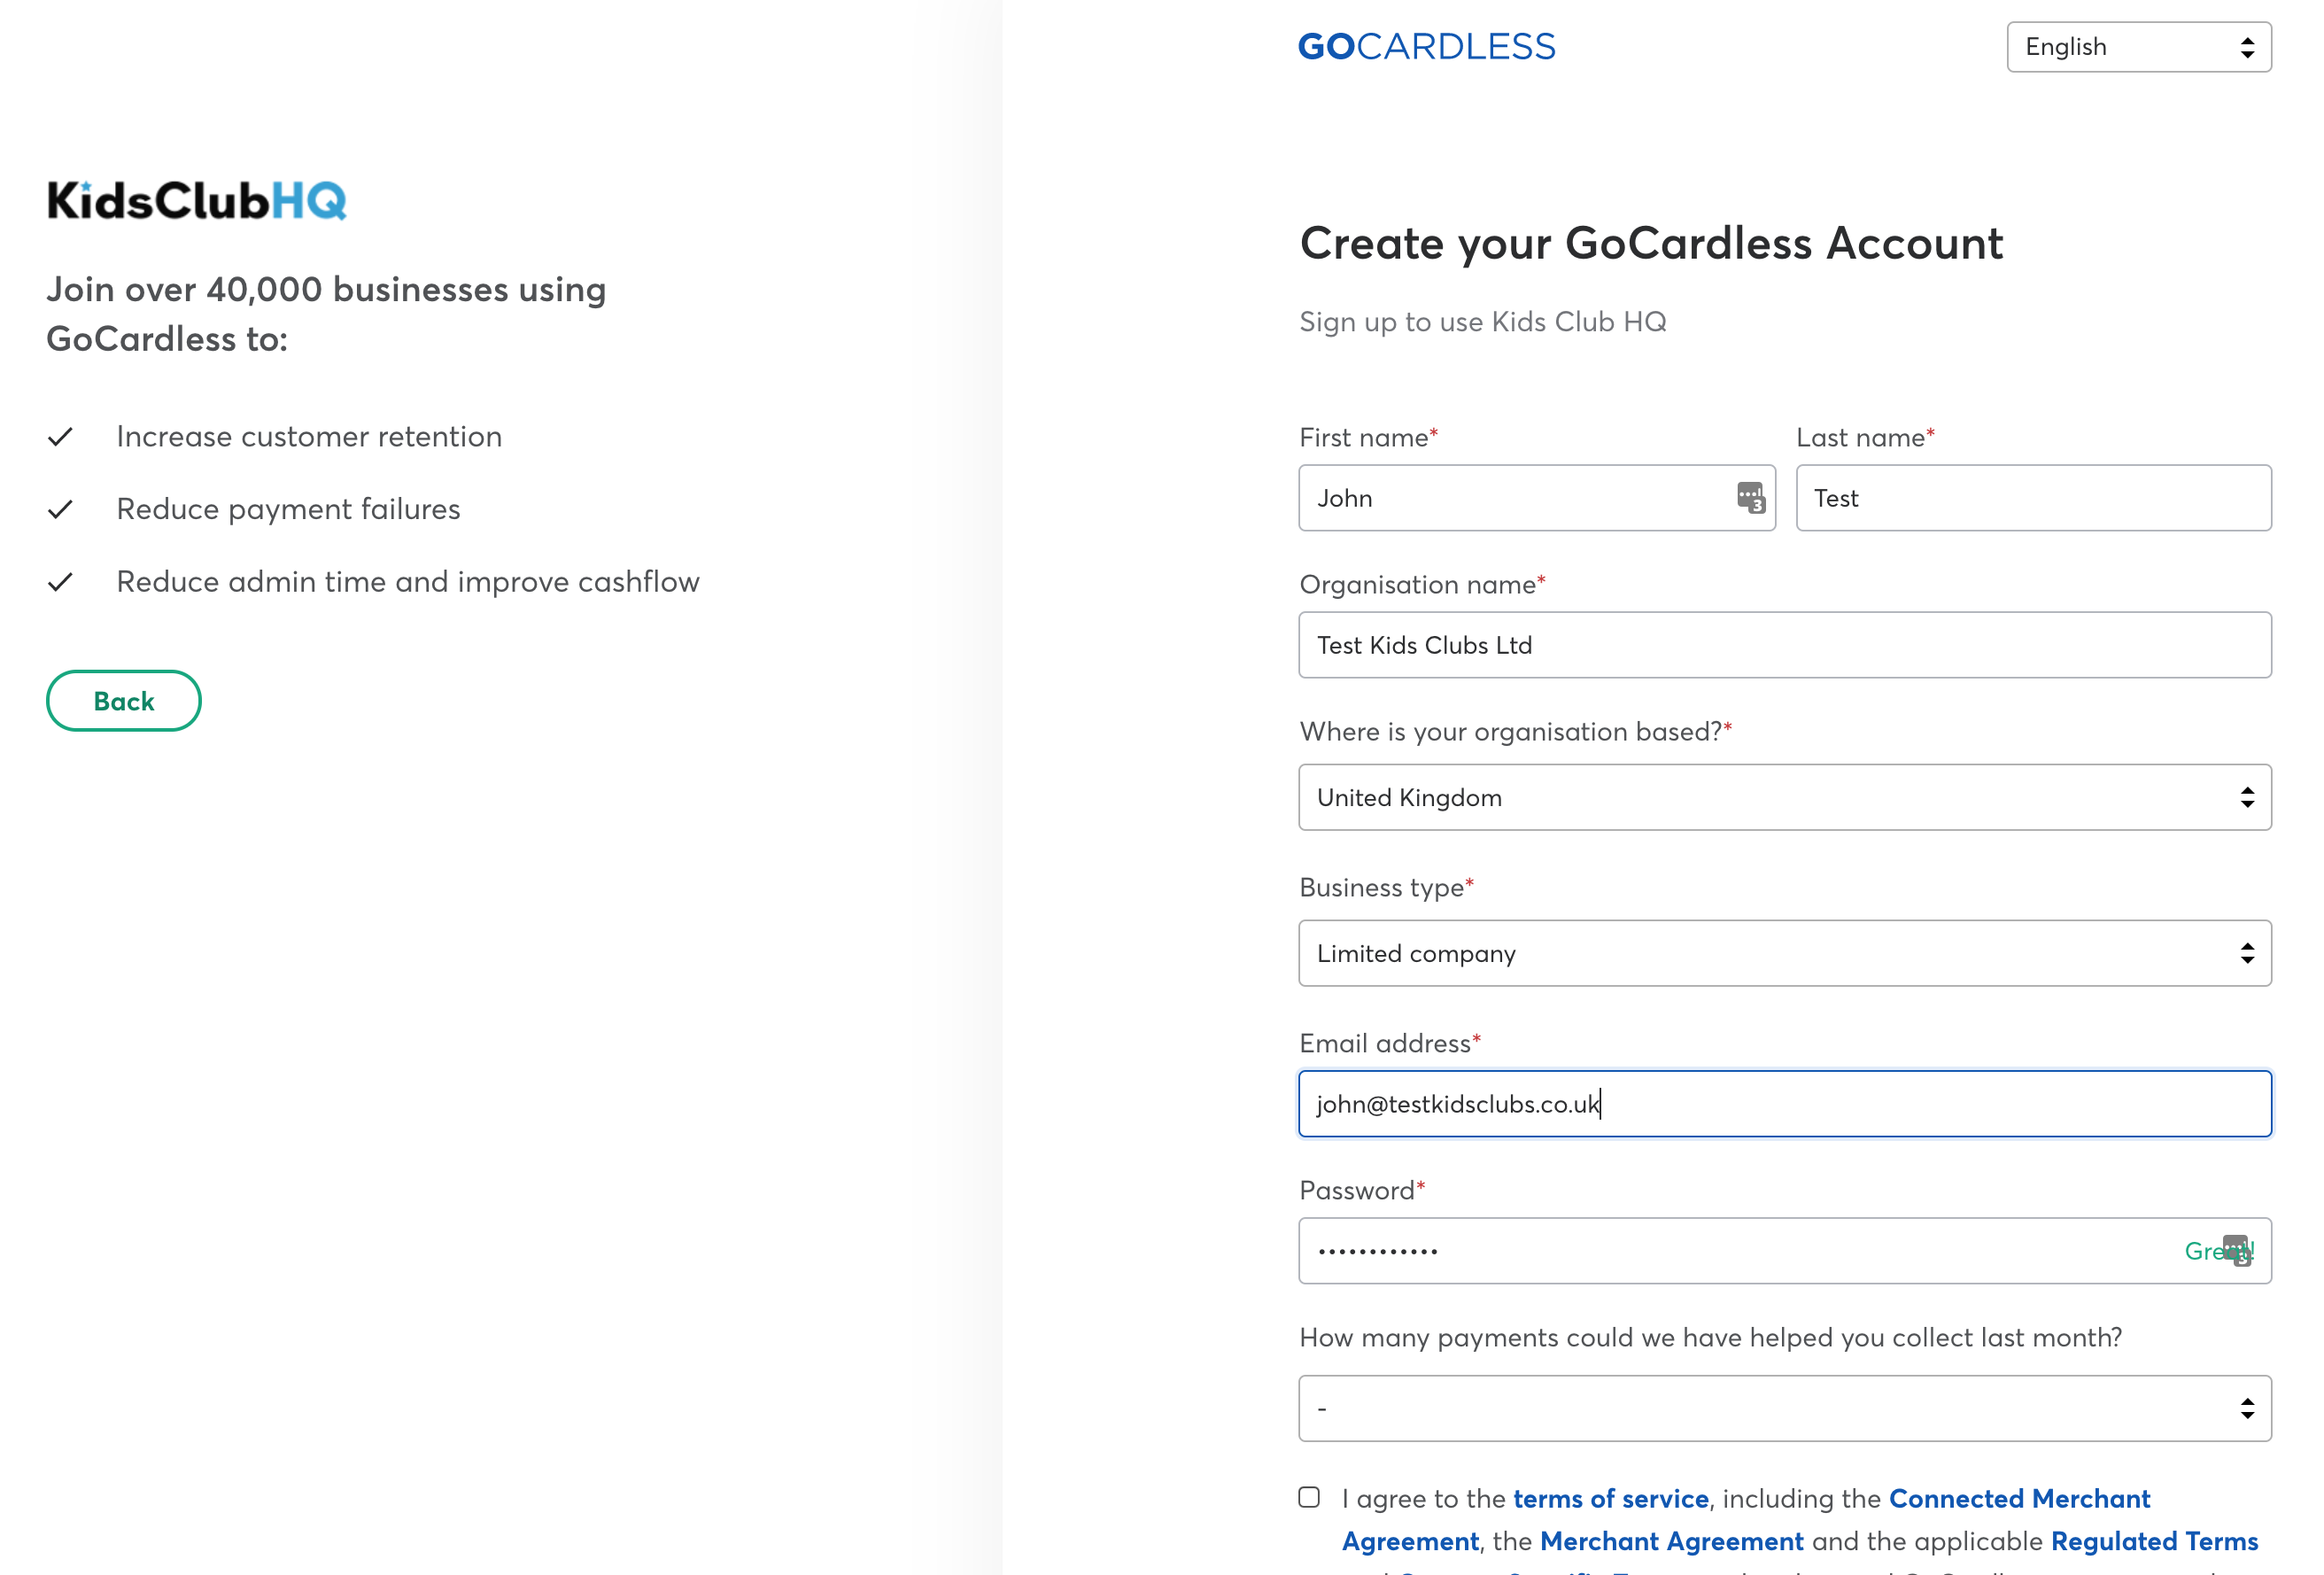Image resolution: width=2324 pixels, height=1575 pixels.
Task: Click the Organisation name input field
Action: point(1785,645)
